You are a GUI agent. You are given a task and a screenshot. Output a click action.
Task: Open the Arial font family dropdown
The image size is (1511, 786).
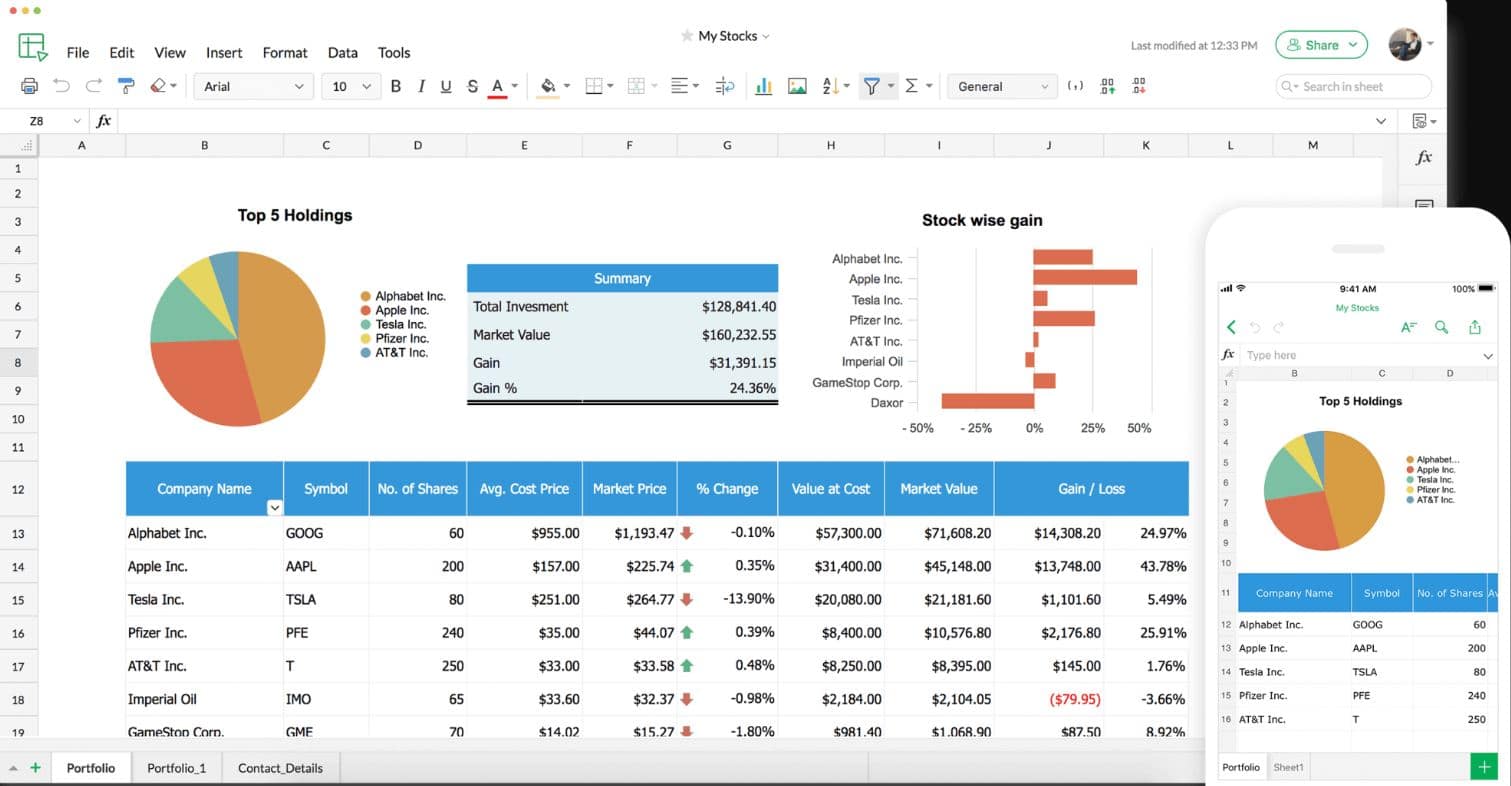(254, 86)
